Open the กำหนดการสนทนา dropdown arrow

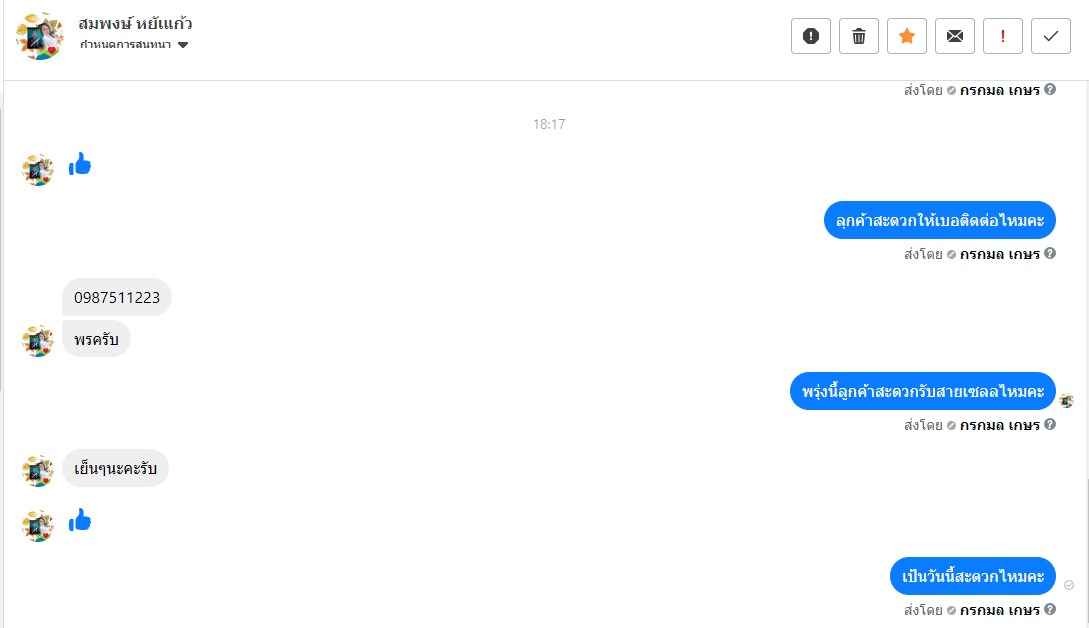pos(183,45)
